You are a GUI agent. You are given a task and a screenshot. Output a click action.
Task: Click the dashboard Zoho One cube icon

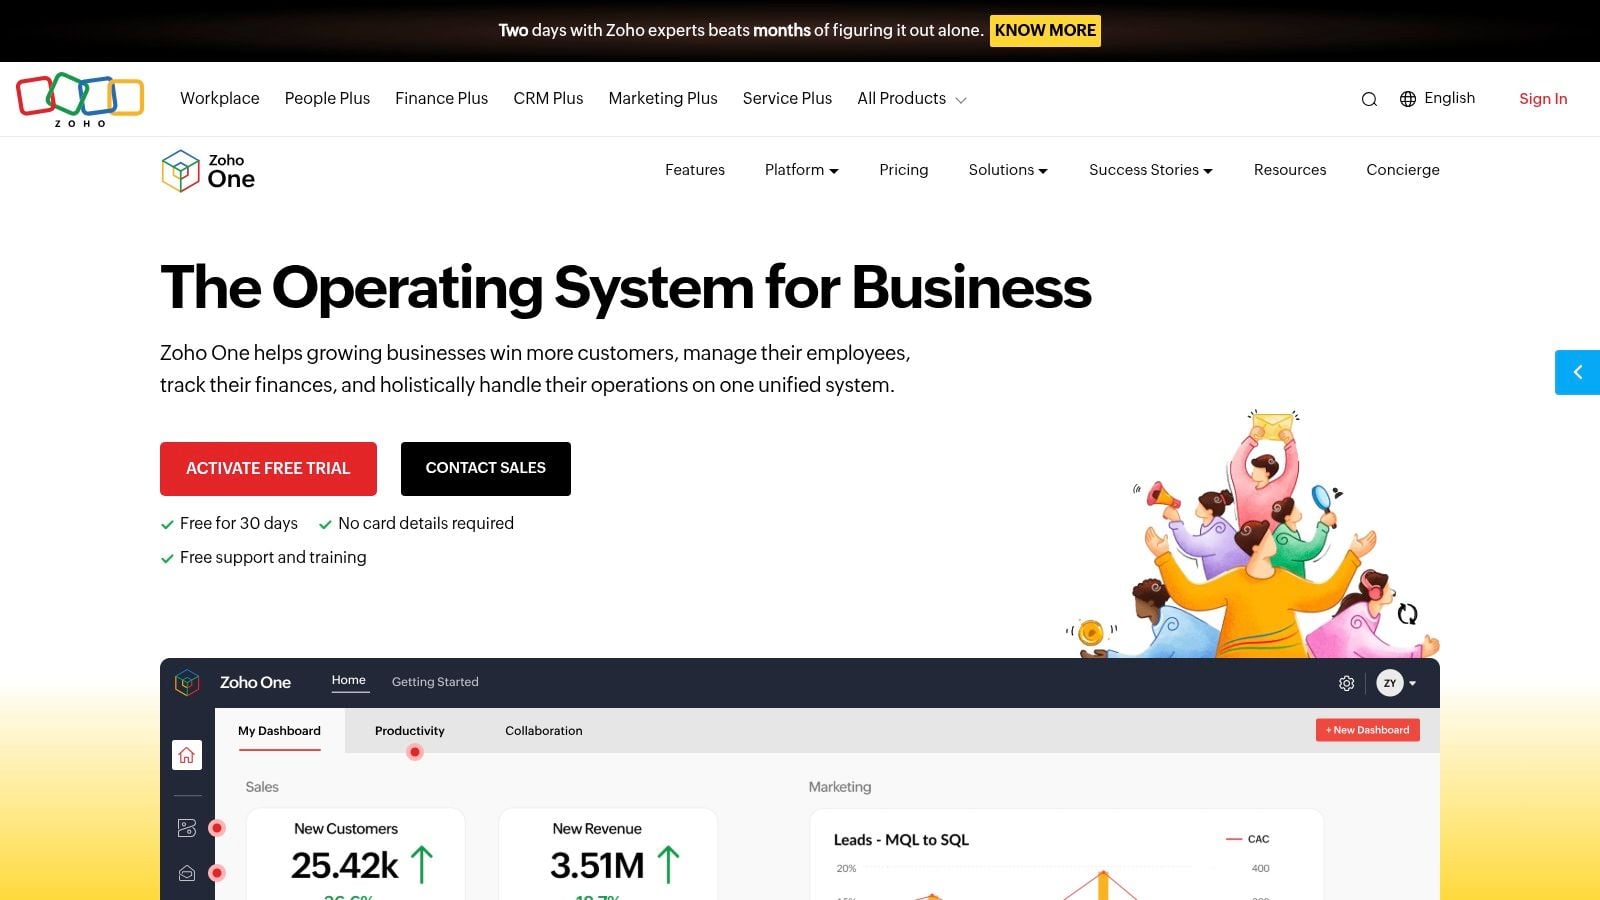click(187, 682)
